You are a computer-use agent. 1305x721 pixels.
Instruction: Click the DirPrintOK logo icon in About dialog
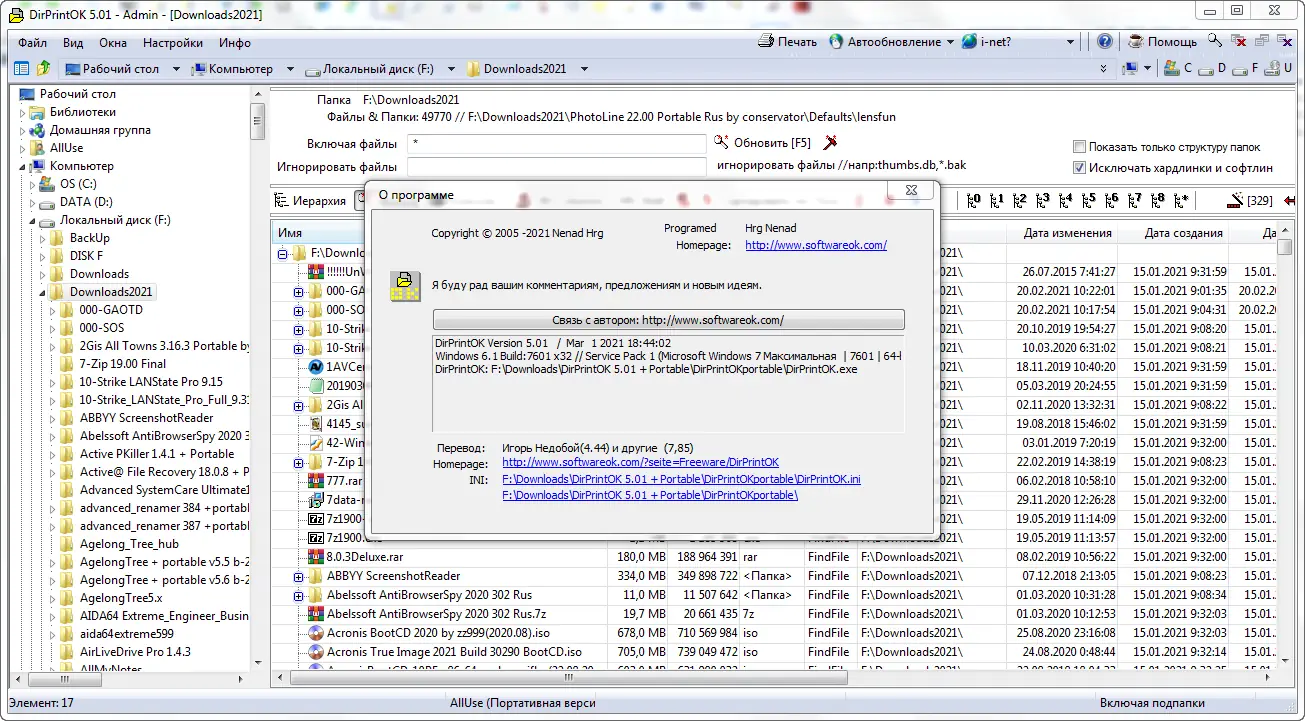(405, 286)
